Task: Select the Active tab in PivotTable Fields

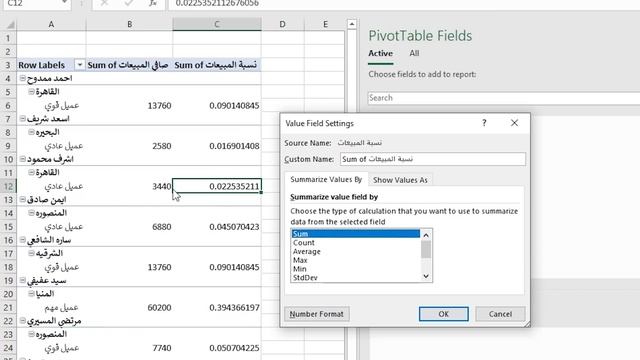Action: click(x=380, y=53)
